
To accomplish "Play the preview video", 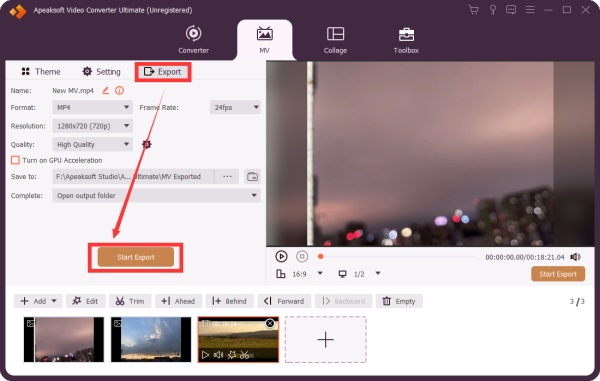I will (x=281, y=256).
